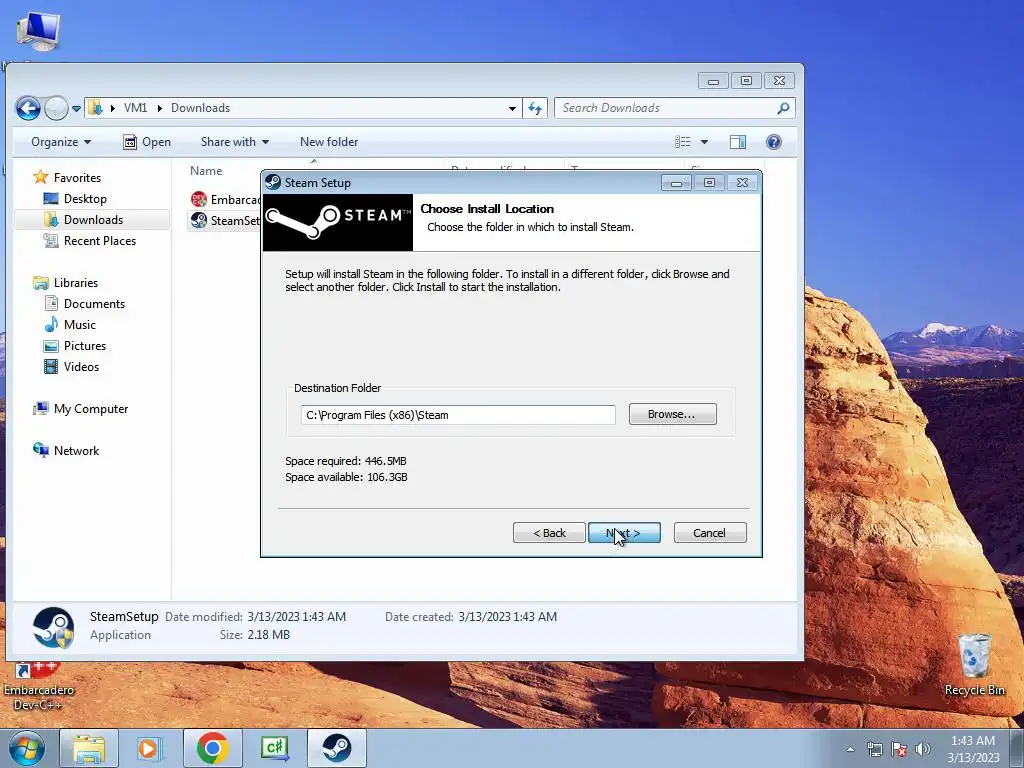The height and width of the screenshot is (768, 1024).
Task: Click Open in the Explorer toolbar
Action: 147,142
